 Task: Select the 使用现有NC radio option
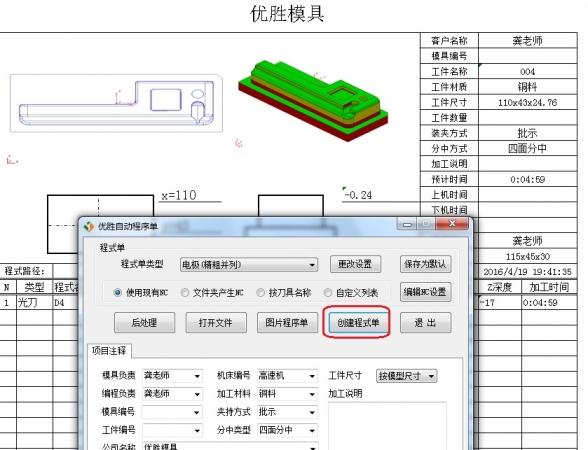(118, 292)
